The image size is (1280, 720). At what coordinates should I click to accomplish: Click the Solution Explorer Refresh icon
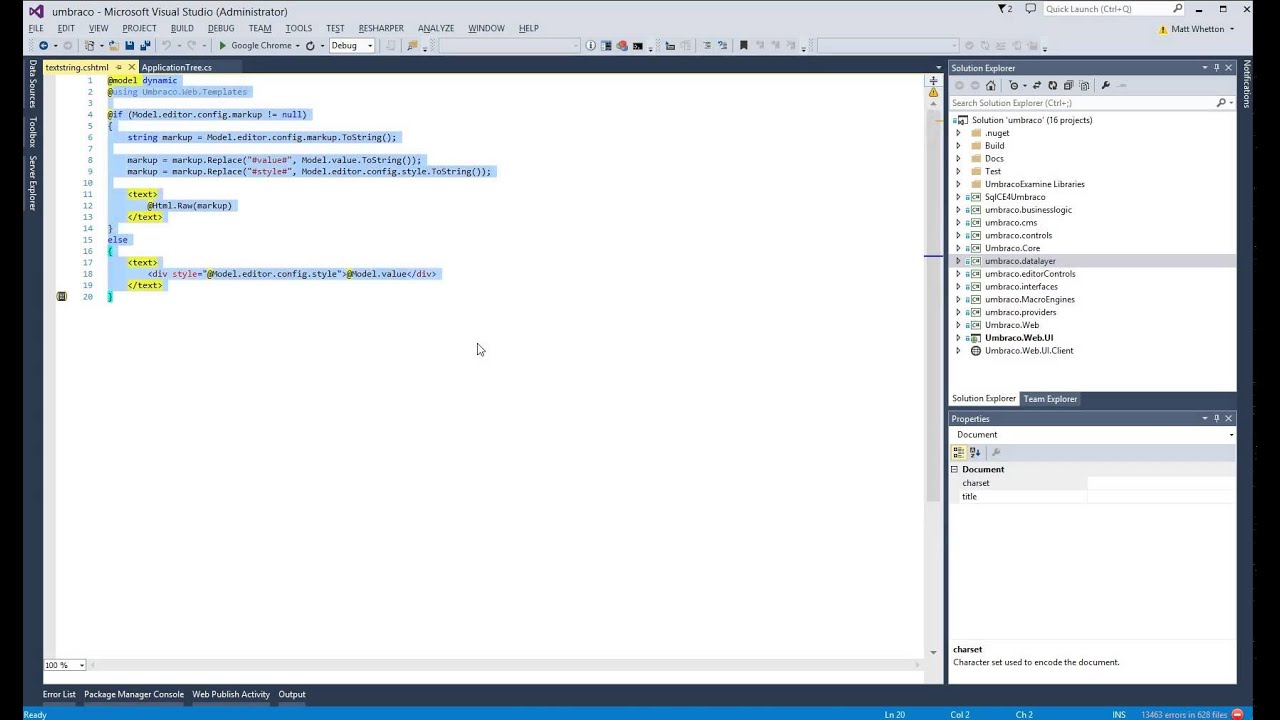point(1052,85)
